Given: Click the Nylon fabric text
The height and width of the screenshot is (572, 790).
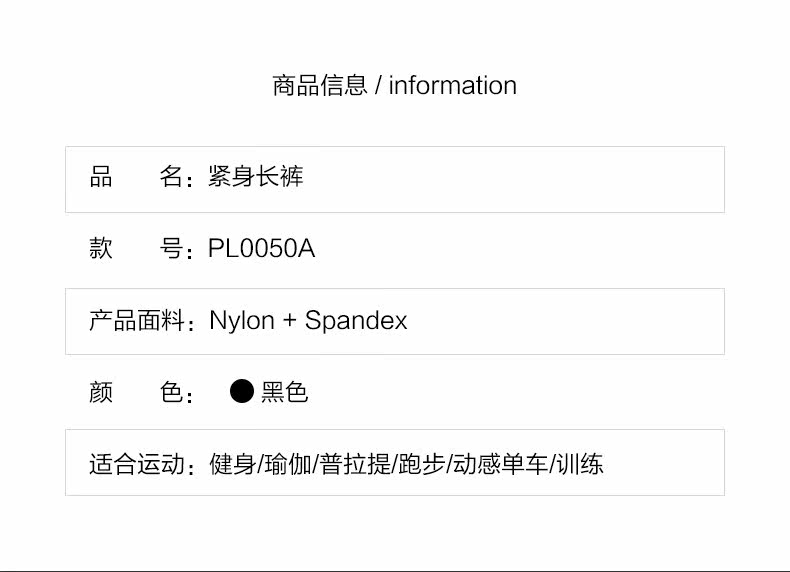Looking at the screenshot, I should pos(241,320).
